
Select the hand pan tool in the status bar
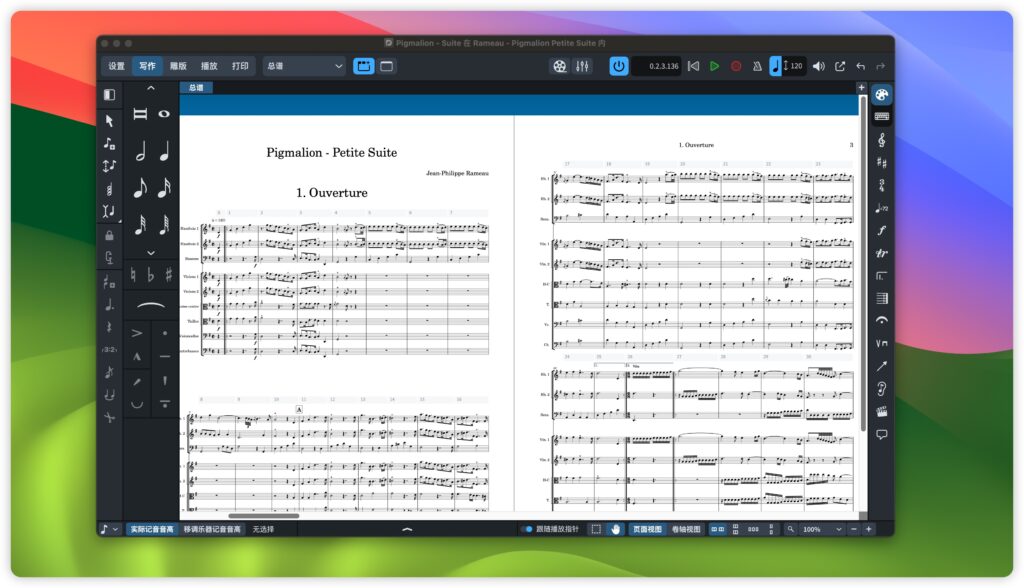(x=616, y=530)
